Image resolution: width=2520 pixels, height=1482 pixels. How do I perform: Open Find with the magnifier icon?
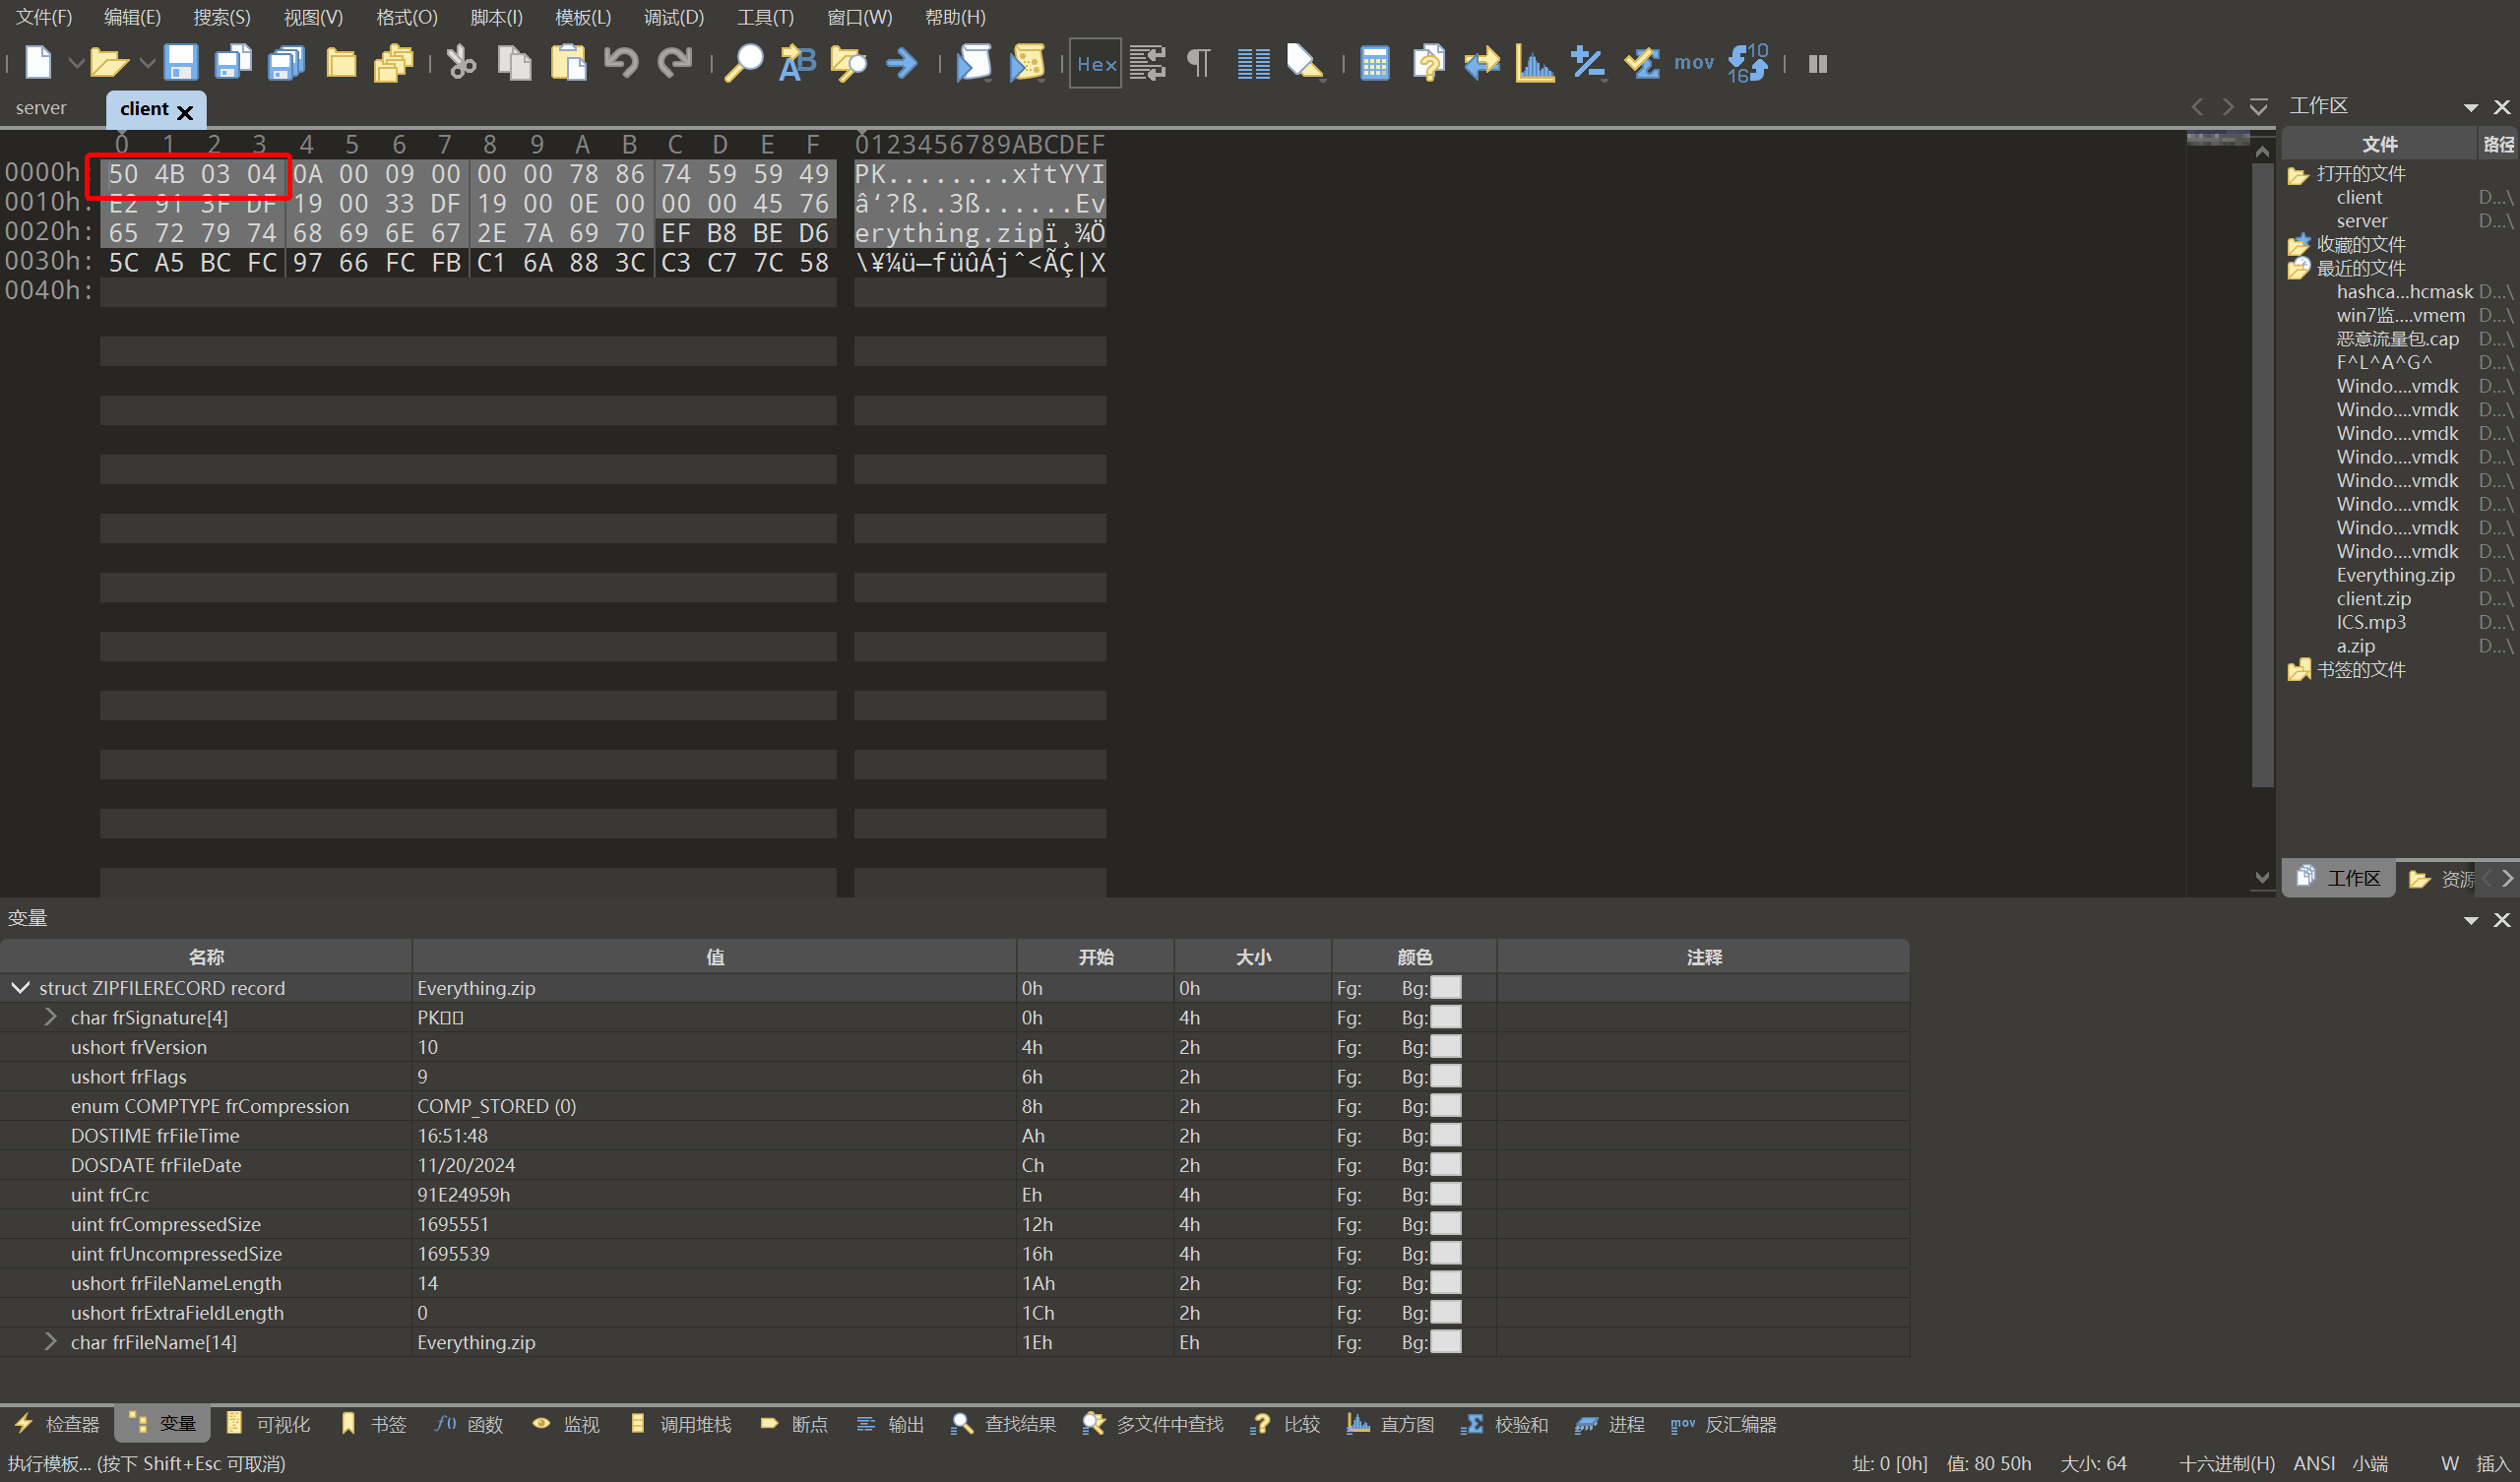(x=743, y=63)
